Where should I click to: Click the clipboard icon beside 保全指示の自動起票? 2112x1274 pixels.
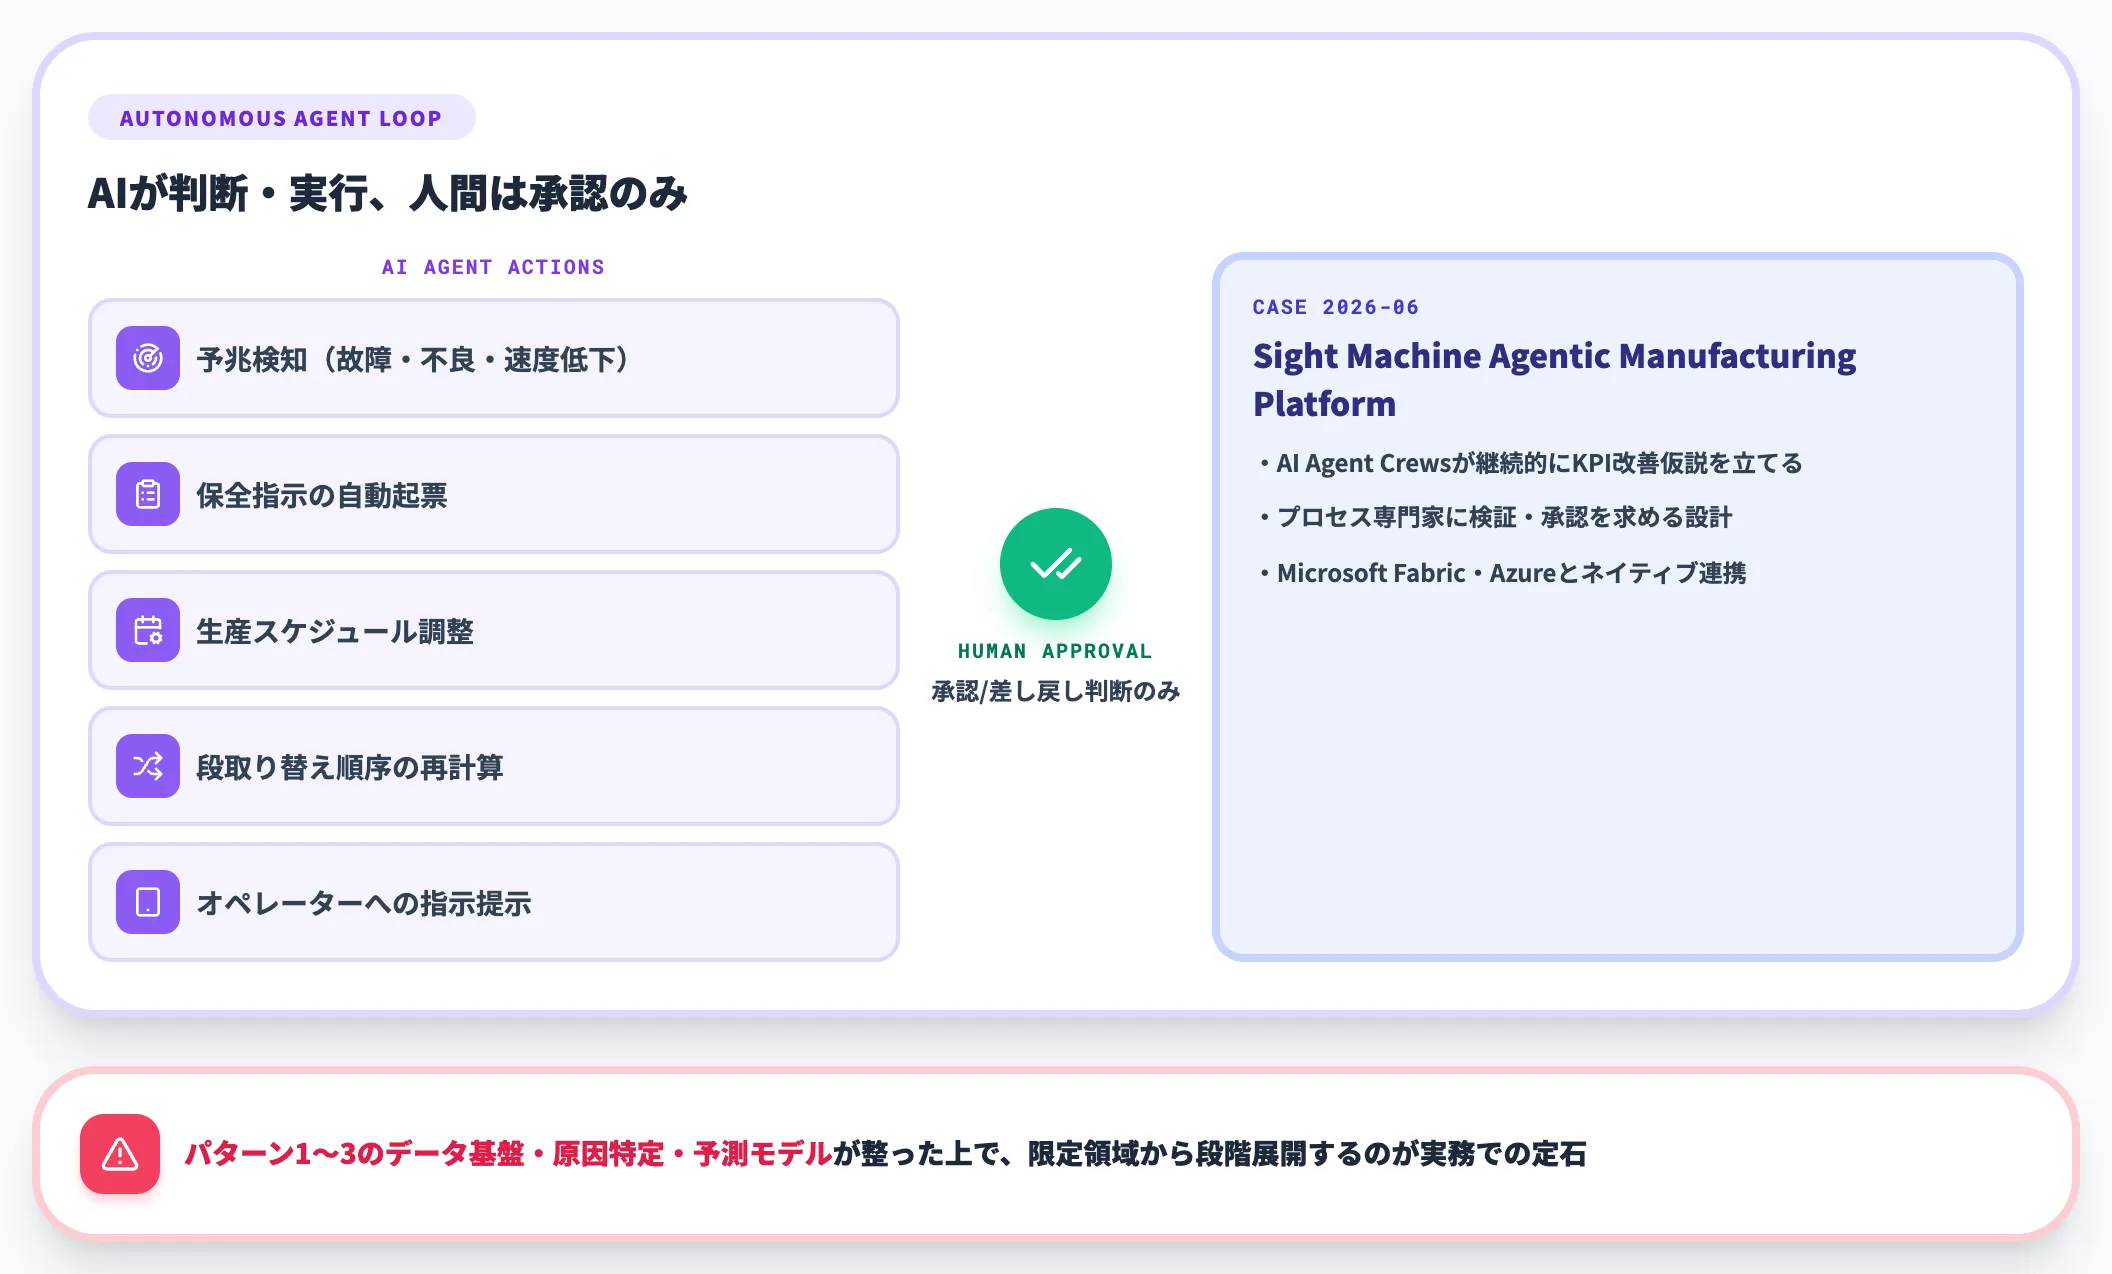click(x=148, y=494)
